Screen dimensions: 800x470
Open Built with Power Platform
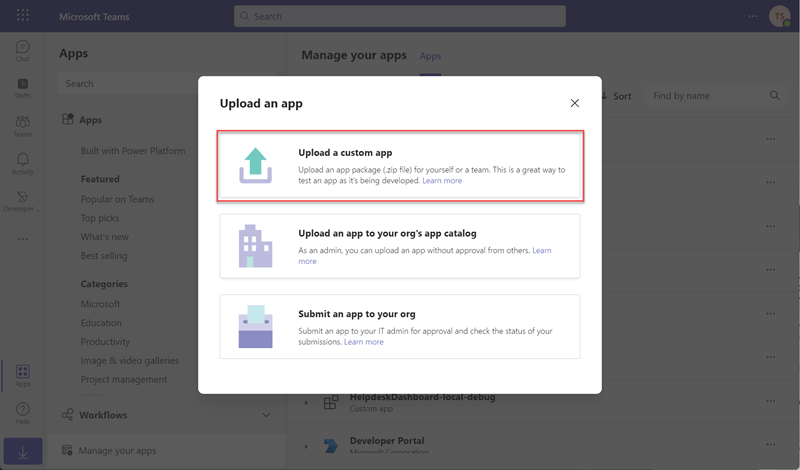coord(133,151)
